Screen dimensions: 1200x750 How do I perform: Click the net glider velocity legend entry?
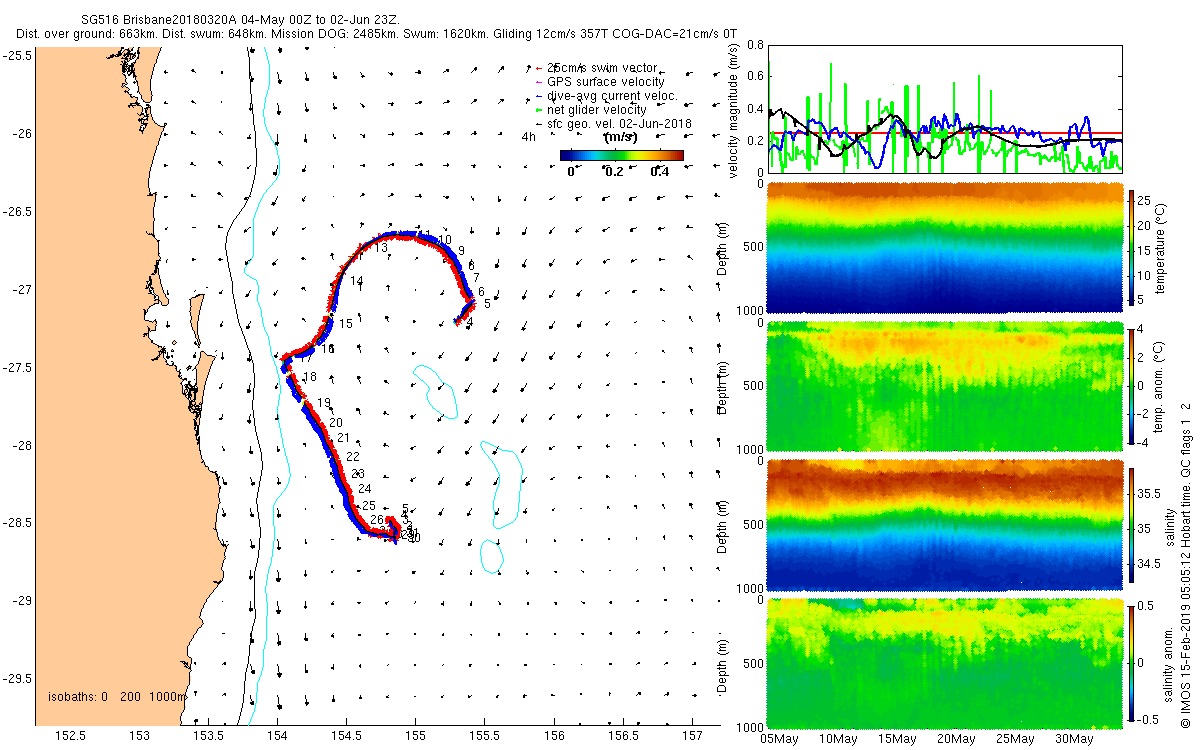[597, 109]
